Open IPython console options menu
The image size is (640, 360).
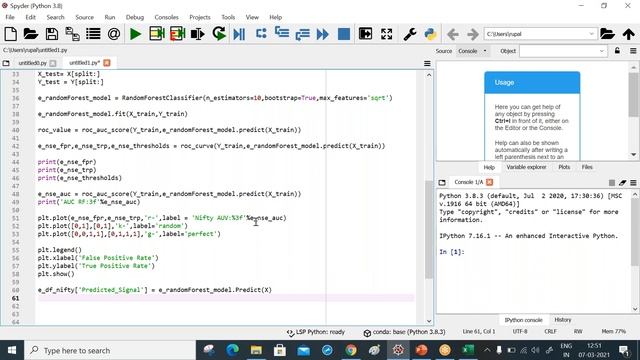(633, 182)
